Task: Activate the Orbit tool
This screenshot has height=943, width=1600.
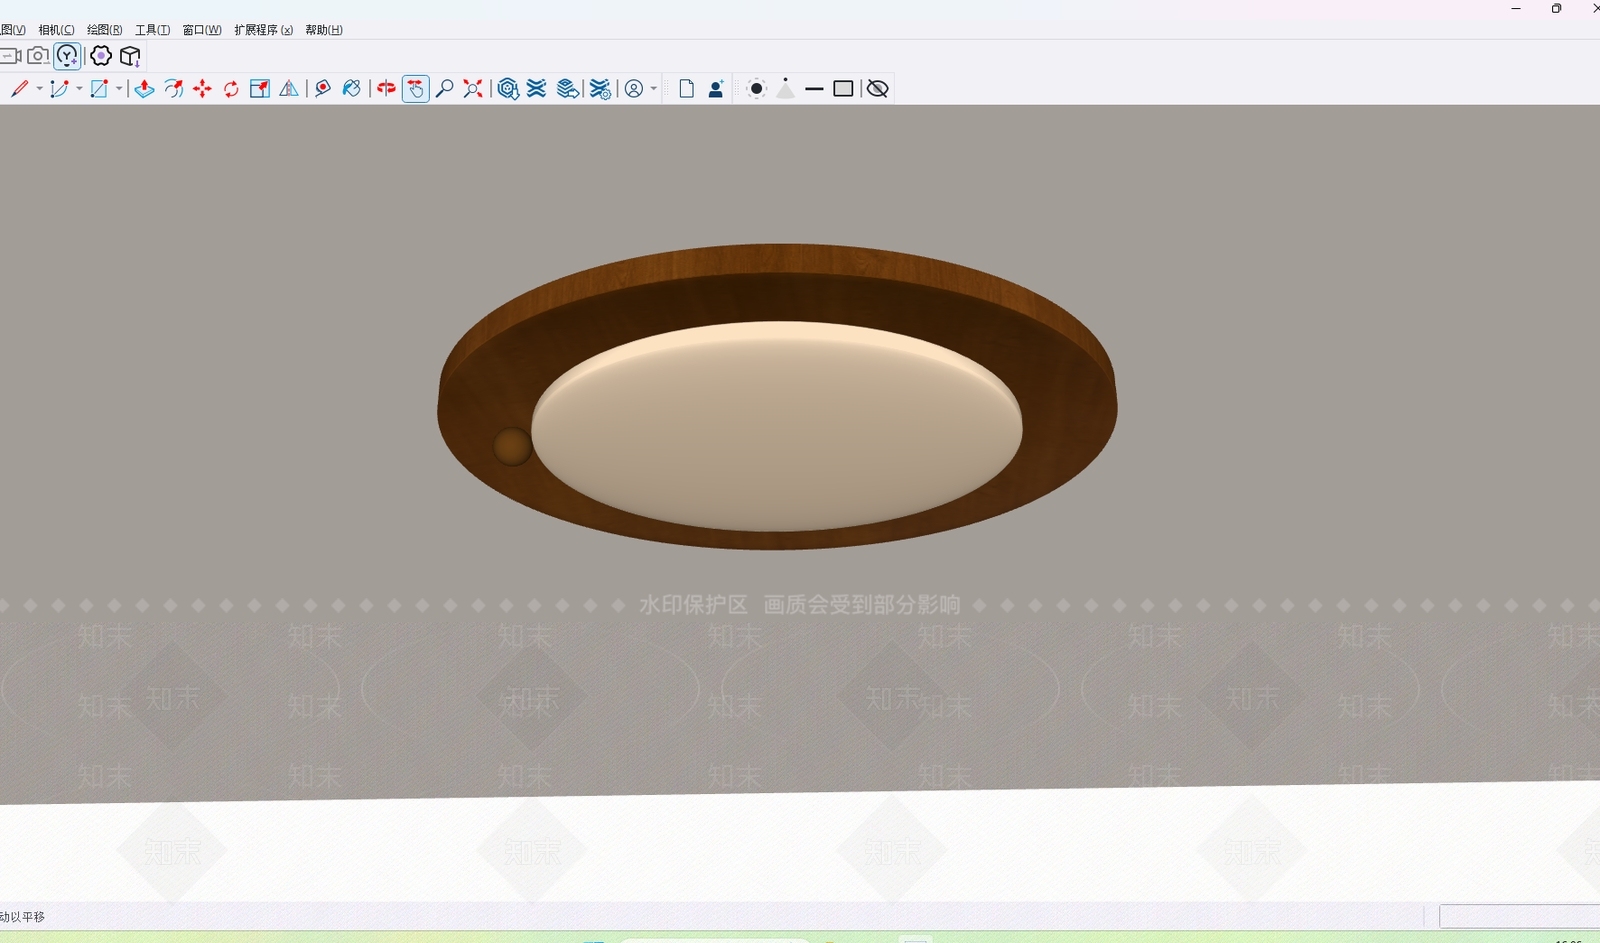Action: click(x=386, y=89)
